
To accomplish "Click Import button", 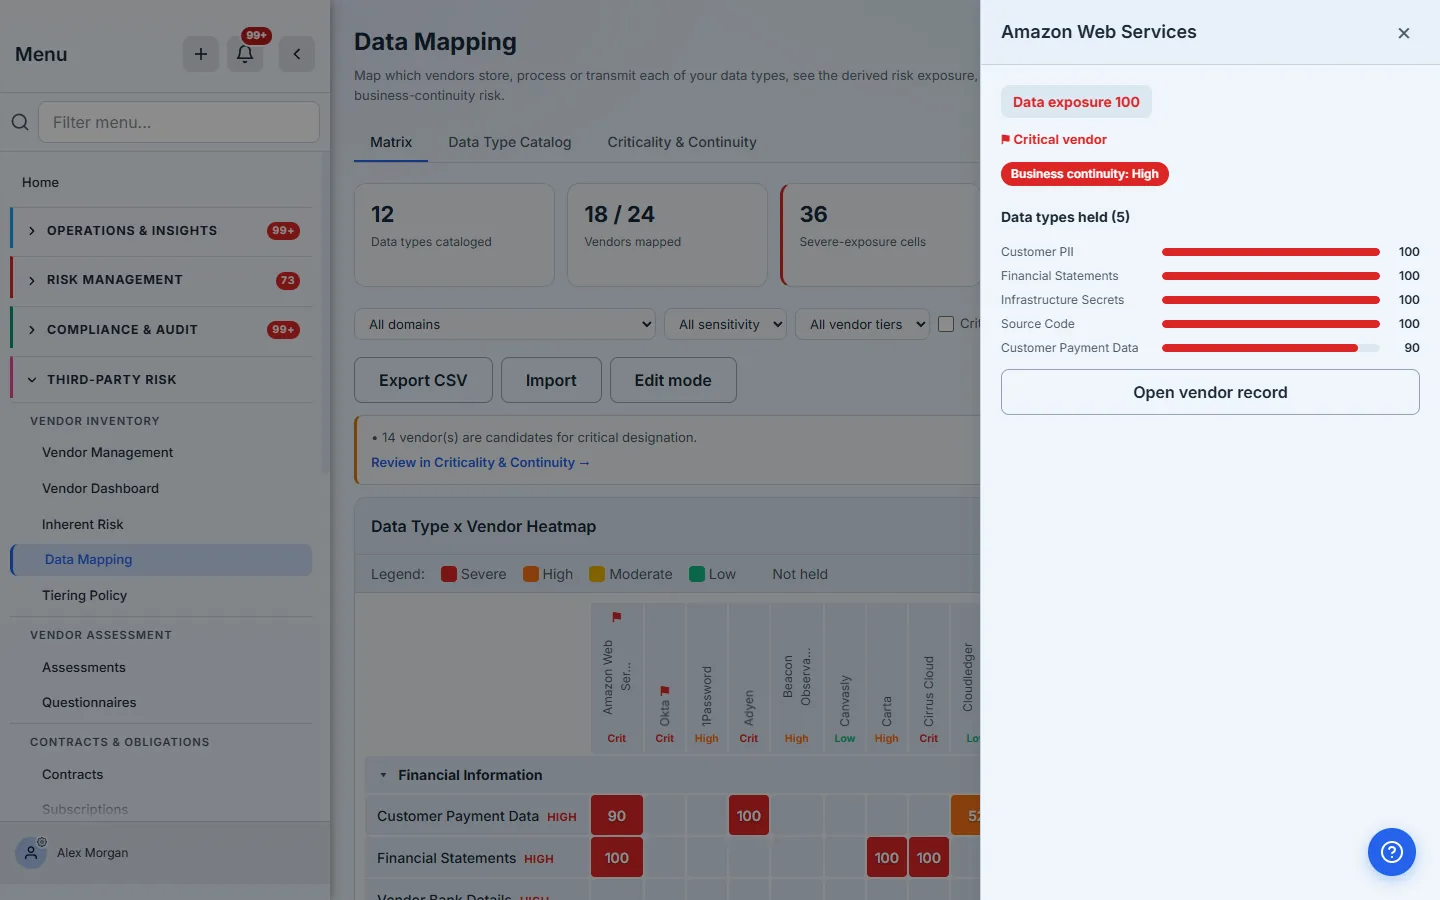I will click(551, 380).
